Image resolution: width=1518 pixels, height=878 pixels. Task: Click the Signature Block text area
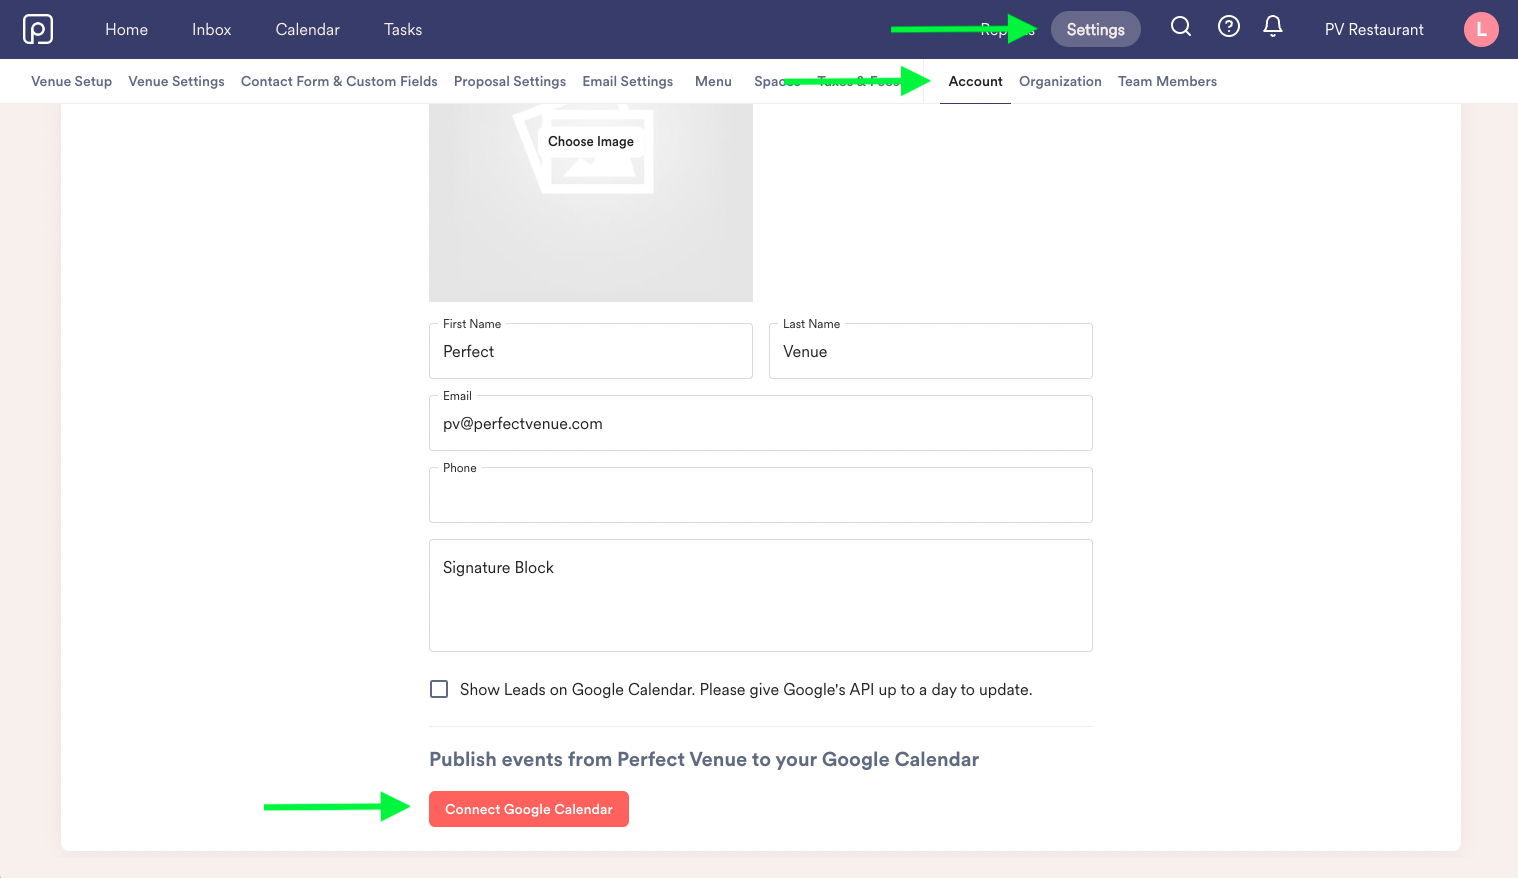tap(760, 595)
